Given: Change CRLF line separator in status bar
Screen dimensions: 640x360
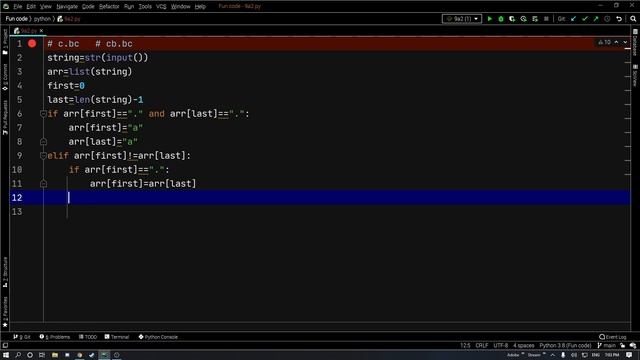Looking at the screenshot, I should coord(482,346).
